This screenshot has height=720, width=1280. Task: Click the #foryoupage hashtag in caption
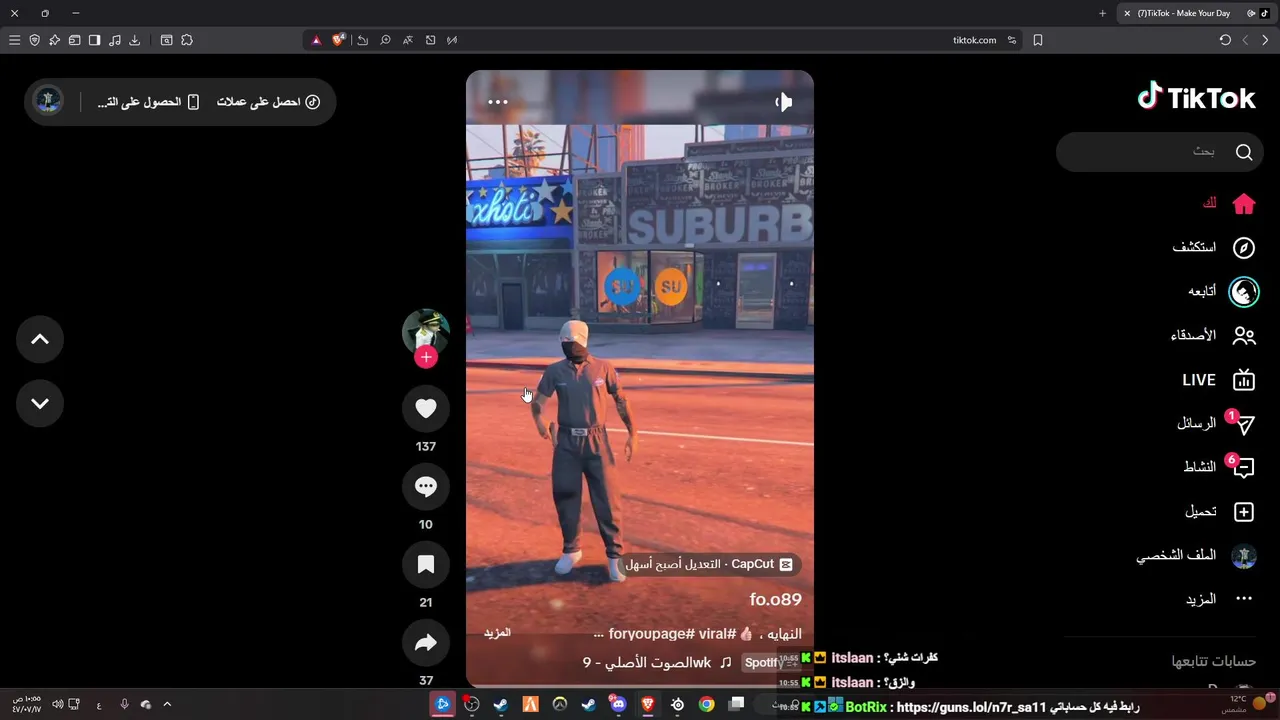(x=652, y=634)
